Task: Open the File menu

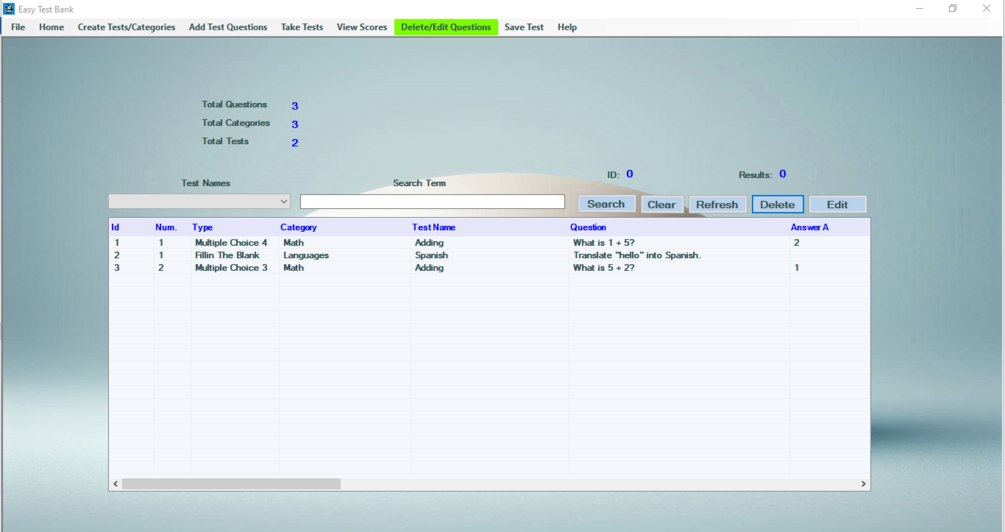Action: point(18,27)
